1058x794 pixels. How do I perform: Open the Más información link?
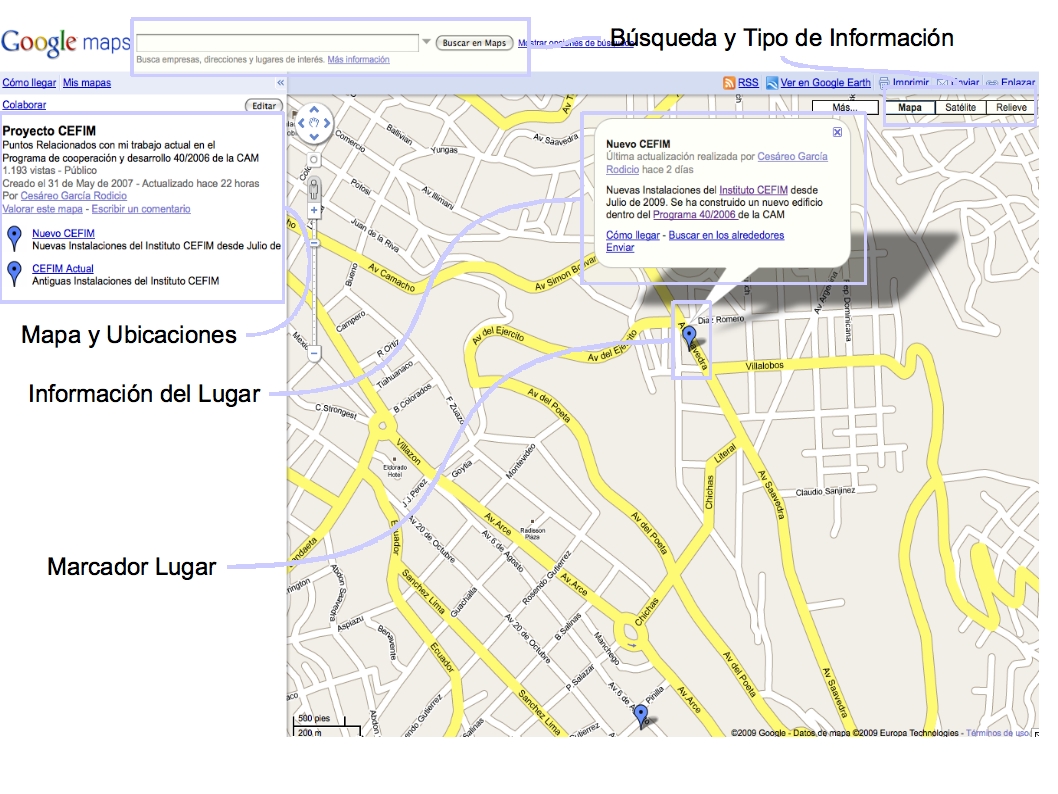(358, 59)
